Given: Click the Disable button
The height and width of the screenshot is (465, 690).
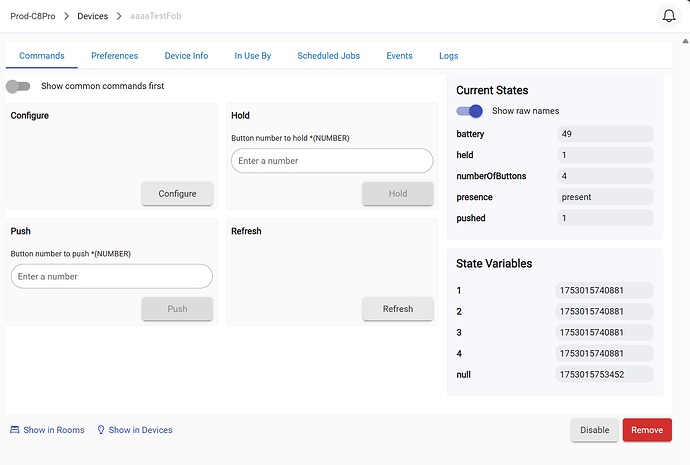Looking at the screenshot, I should [x=594, y=430].
